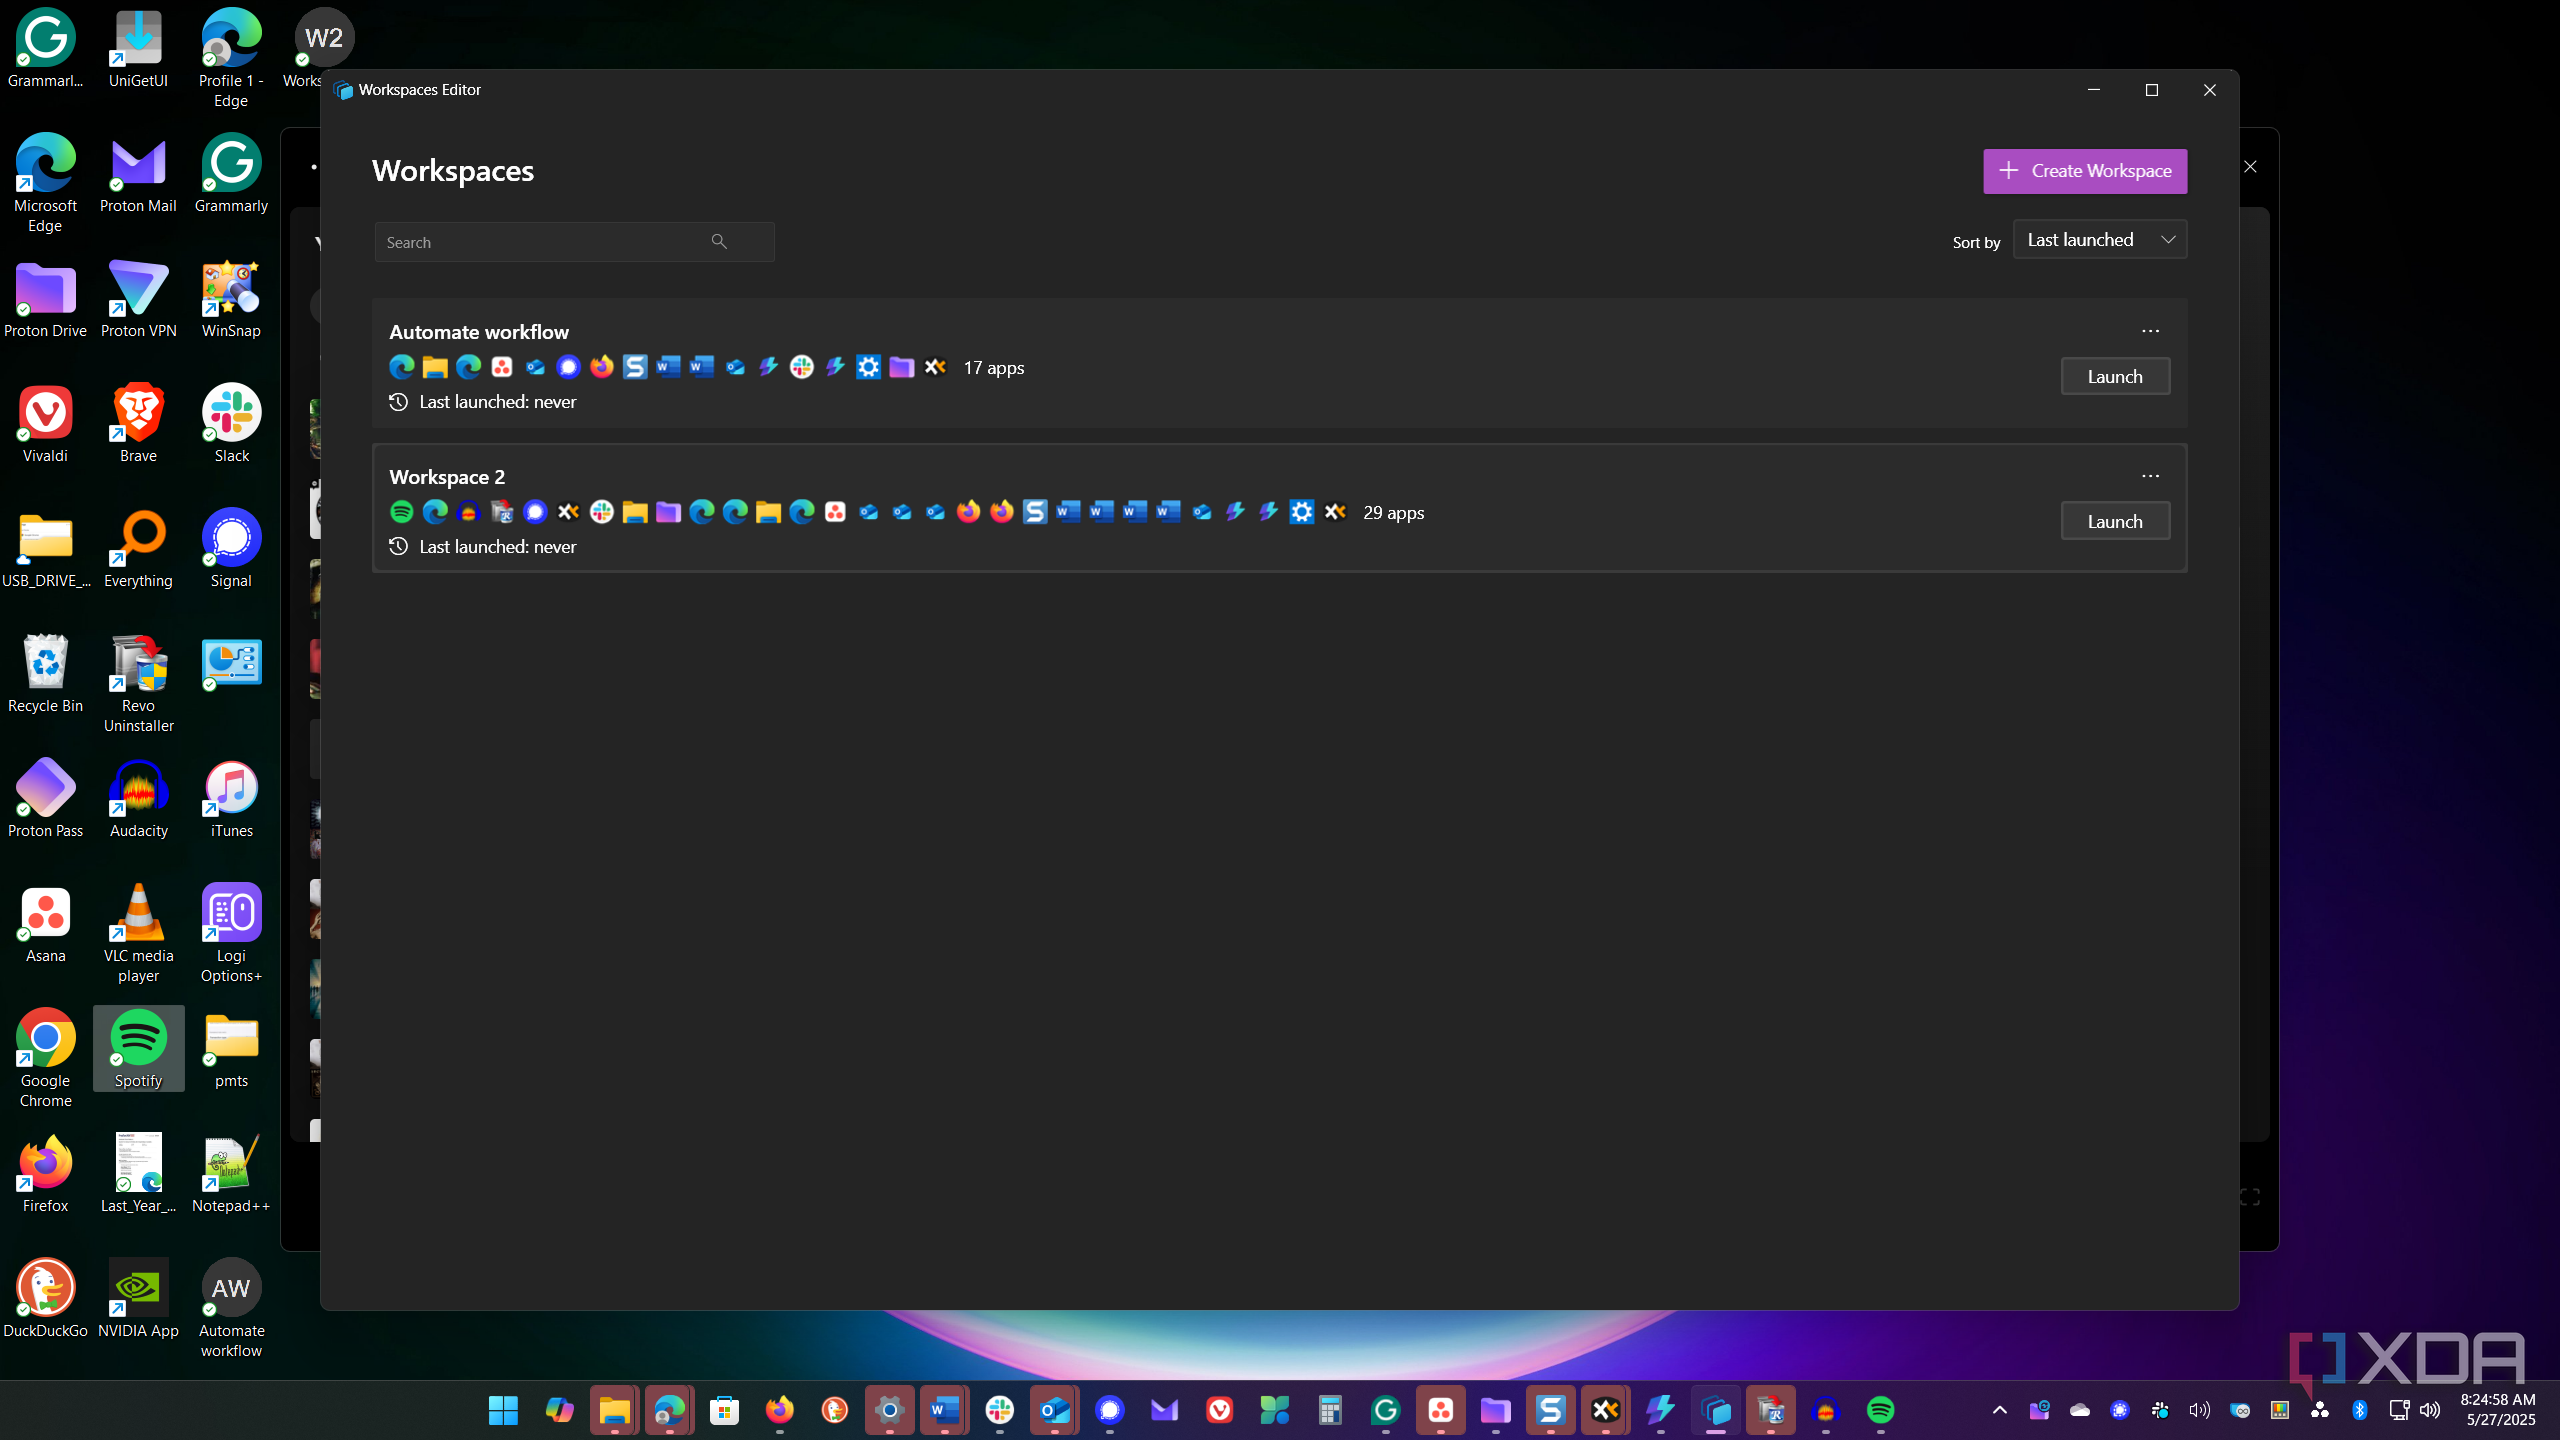2560x1440 pixels.
Task: Open the clock and date flyout
Action: 2498,1410
